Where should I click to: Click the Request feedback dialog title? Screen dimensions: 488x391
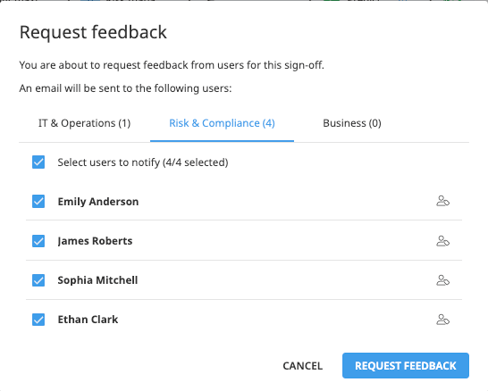click(x=93, y=32)
